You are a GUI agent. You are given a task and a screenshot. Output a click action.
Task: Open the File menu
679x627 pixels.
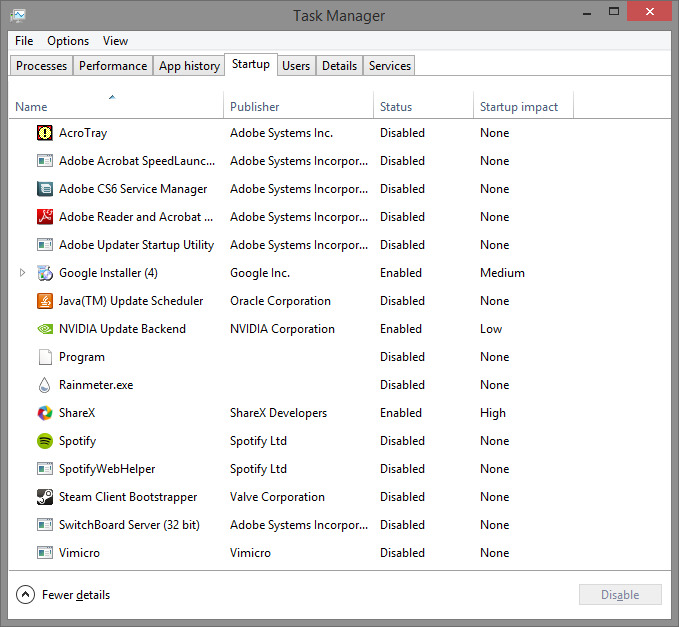click(24, 41)
